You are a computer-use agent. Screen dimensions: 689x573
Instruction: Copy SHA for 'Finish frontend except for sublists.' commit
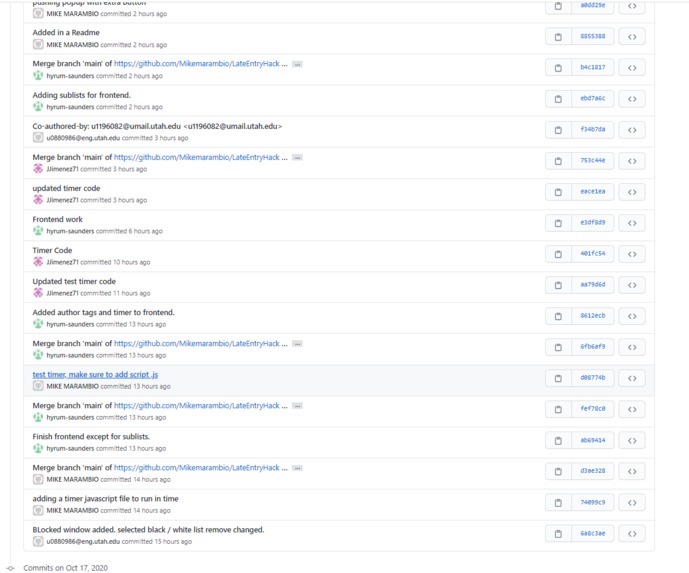click(558, 441)
